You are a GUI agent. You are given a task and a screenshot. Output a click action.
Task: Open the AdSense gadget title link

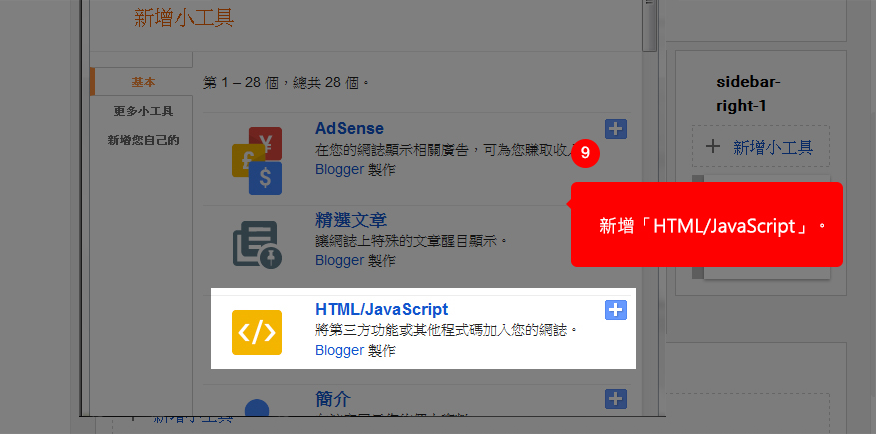(349, 128)
